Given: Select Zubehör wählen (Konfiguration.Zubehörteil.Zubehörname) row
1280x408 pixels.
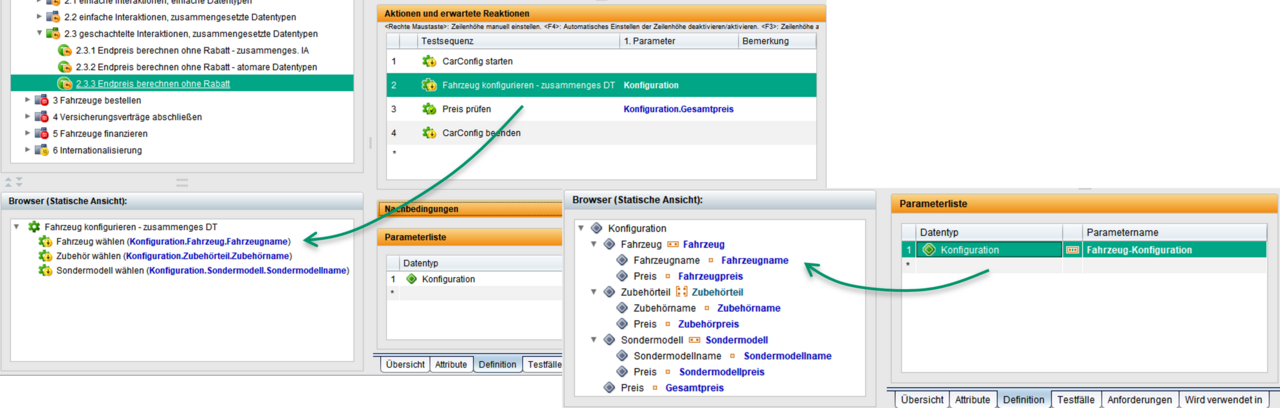Looking at the screenshot, I should click(x=166, y=256).
